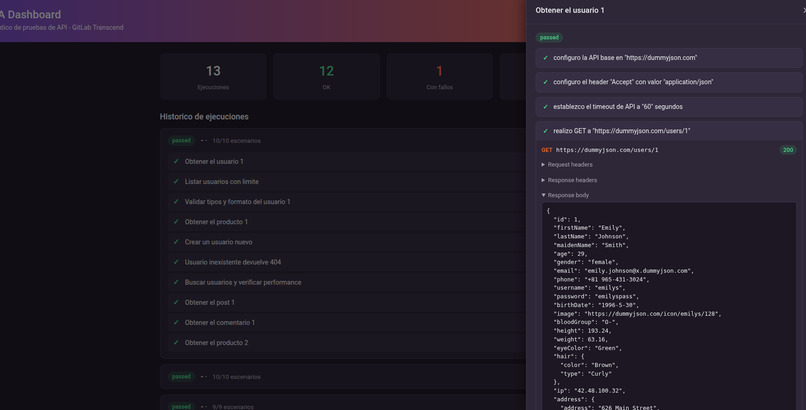Screen dimensions: 806x410
Task: Click the passed badge in the detail panel
Action: 549,38
